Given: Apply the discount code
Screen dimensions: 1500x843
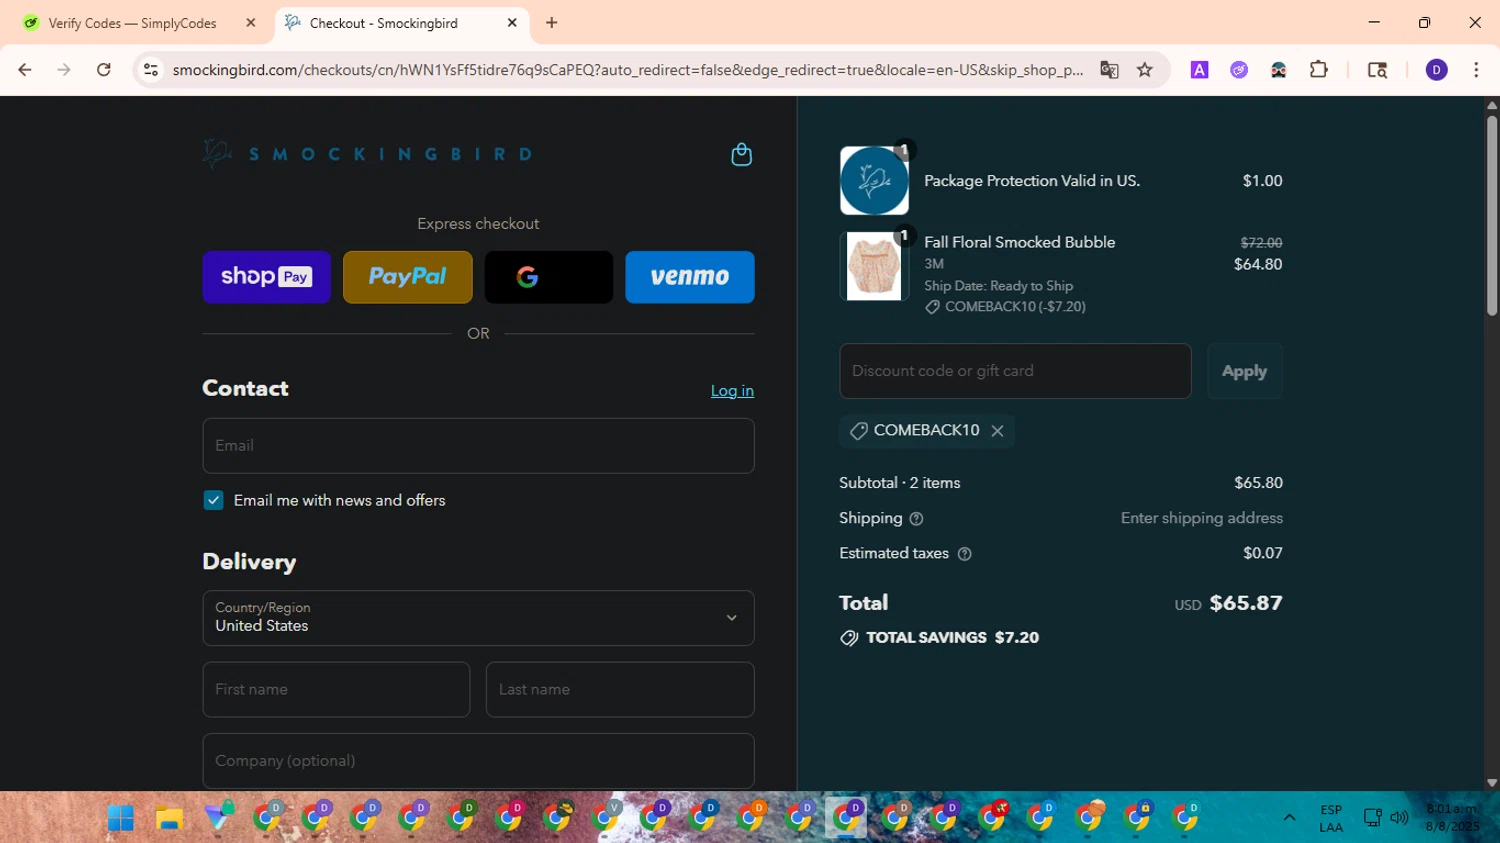Looking at the screenshot, I should (x=1244, y=371).
